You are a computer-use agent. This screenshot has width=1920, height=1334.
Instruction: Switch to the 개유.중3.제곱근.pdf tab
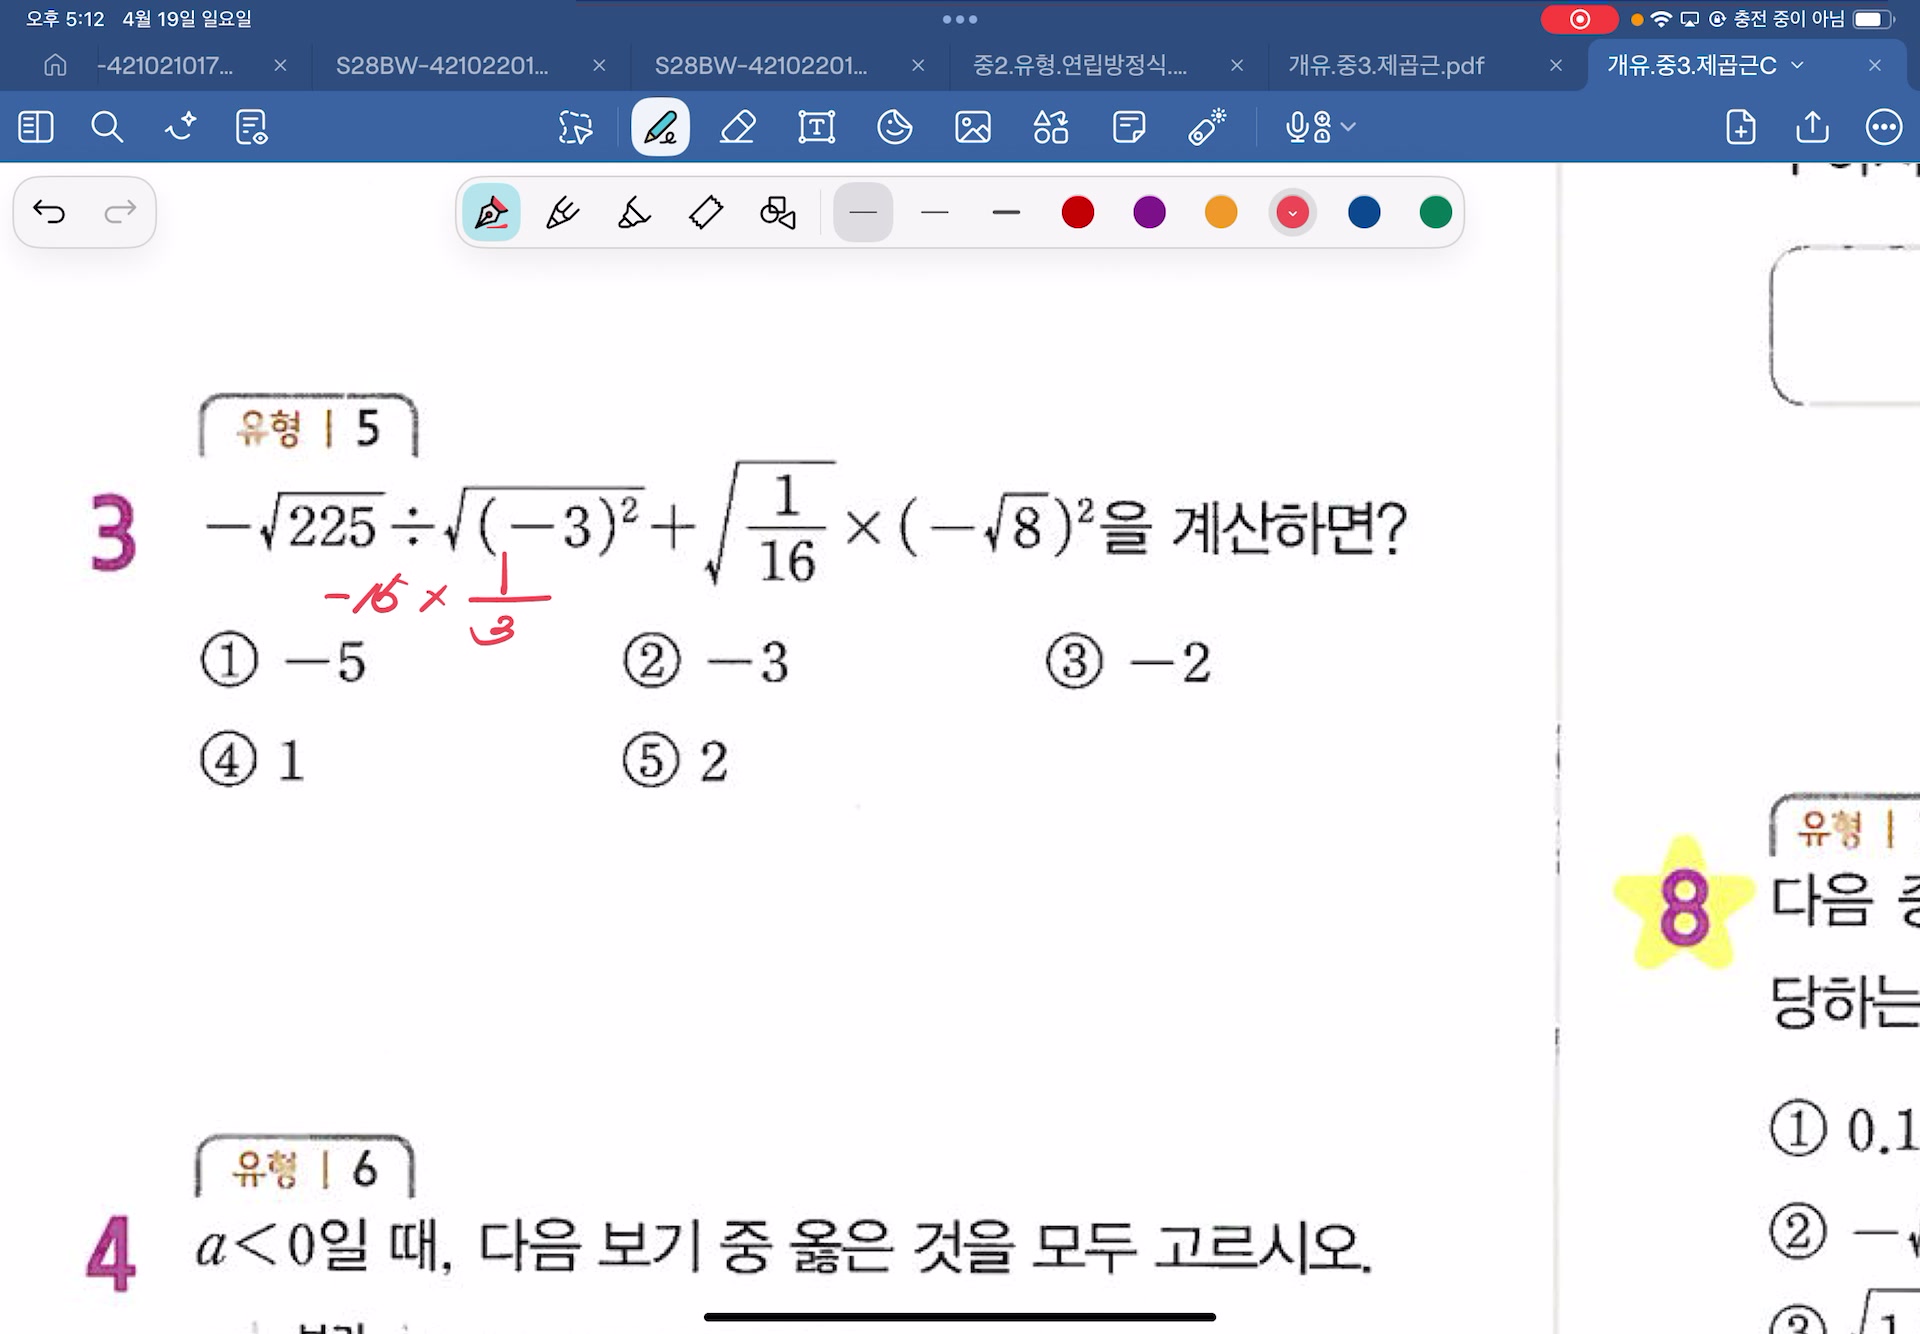(x=1386, y=65)
